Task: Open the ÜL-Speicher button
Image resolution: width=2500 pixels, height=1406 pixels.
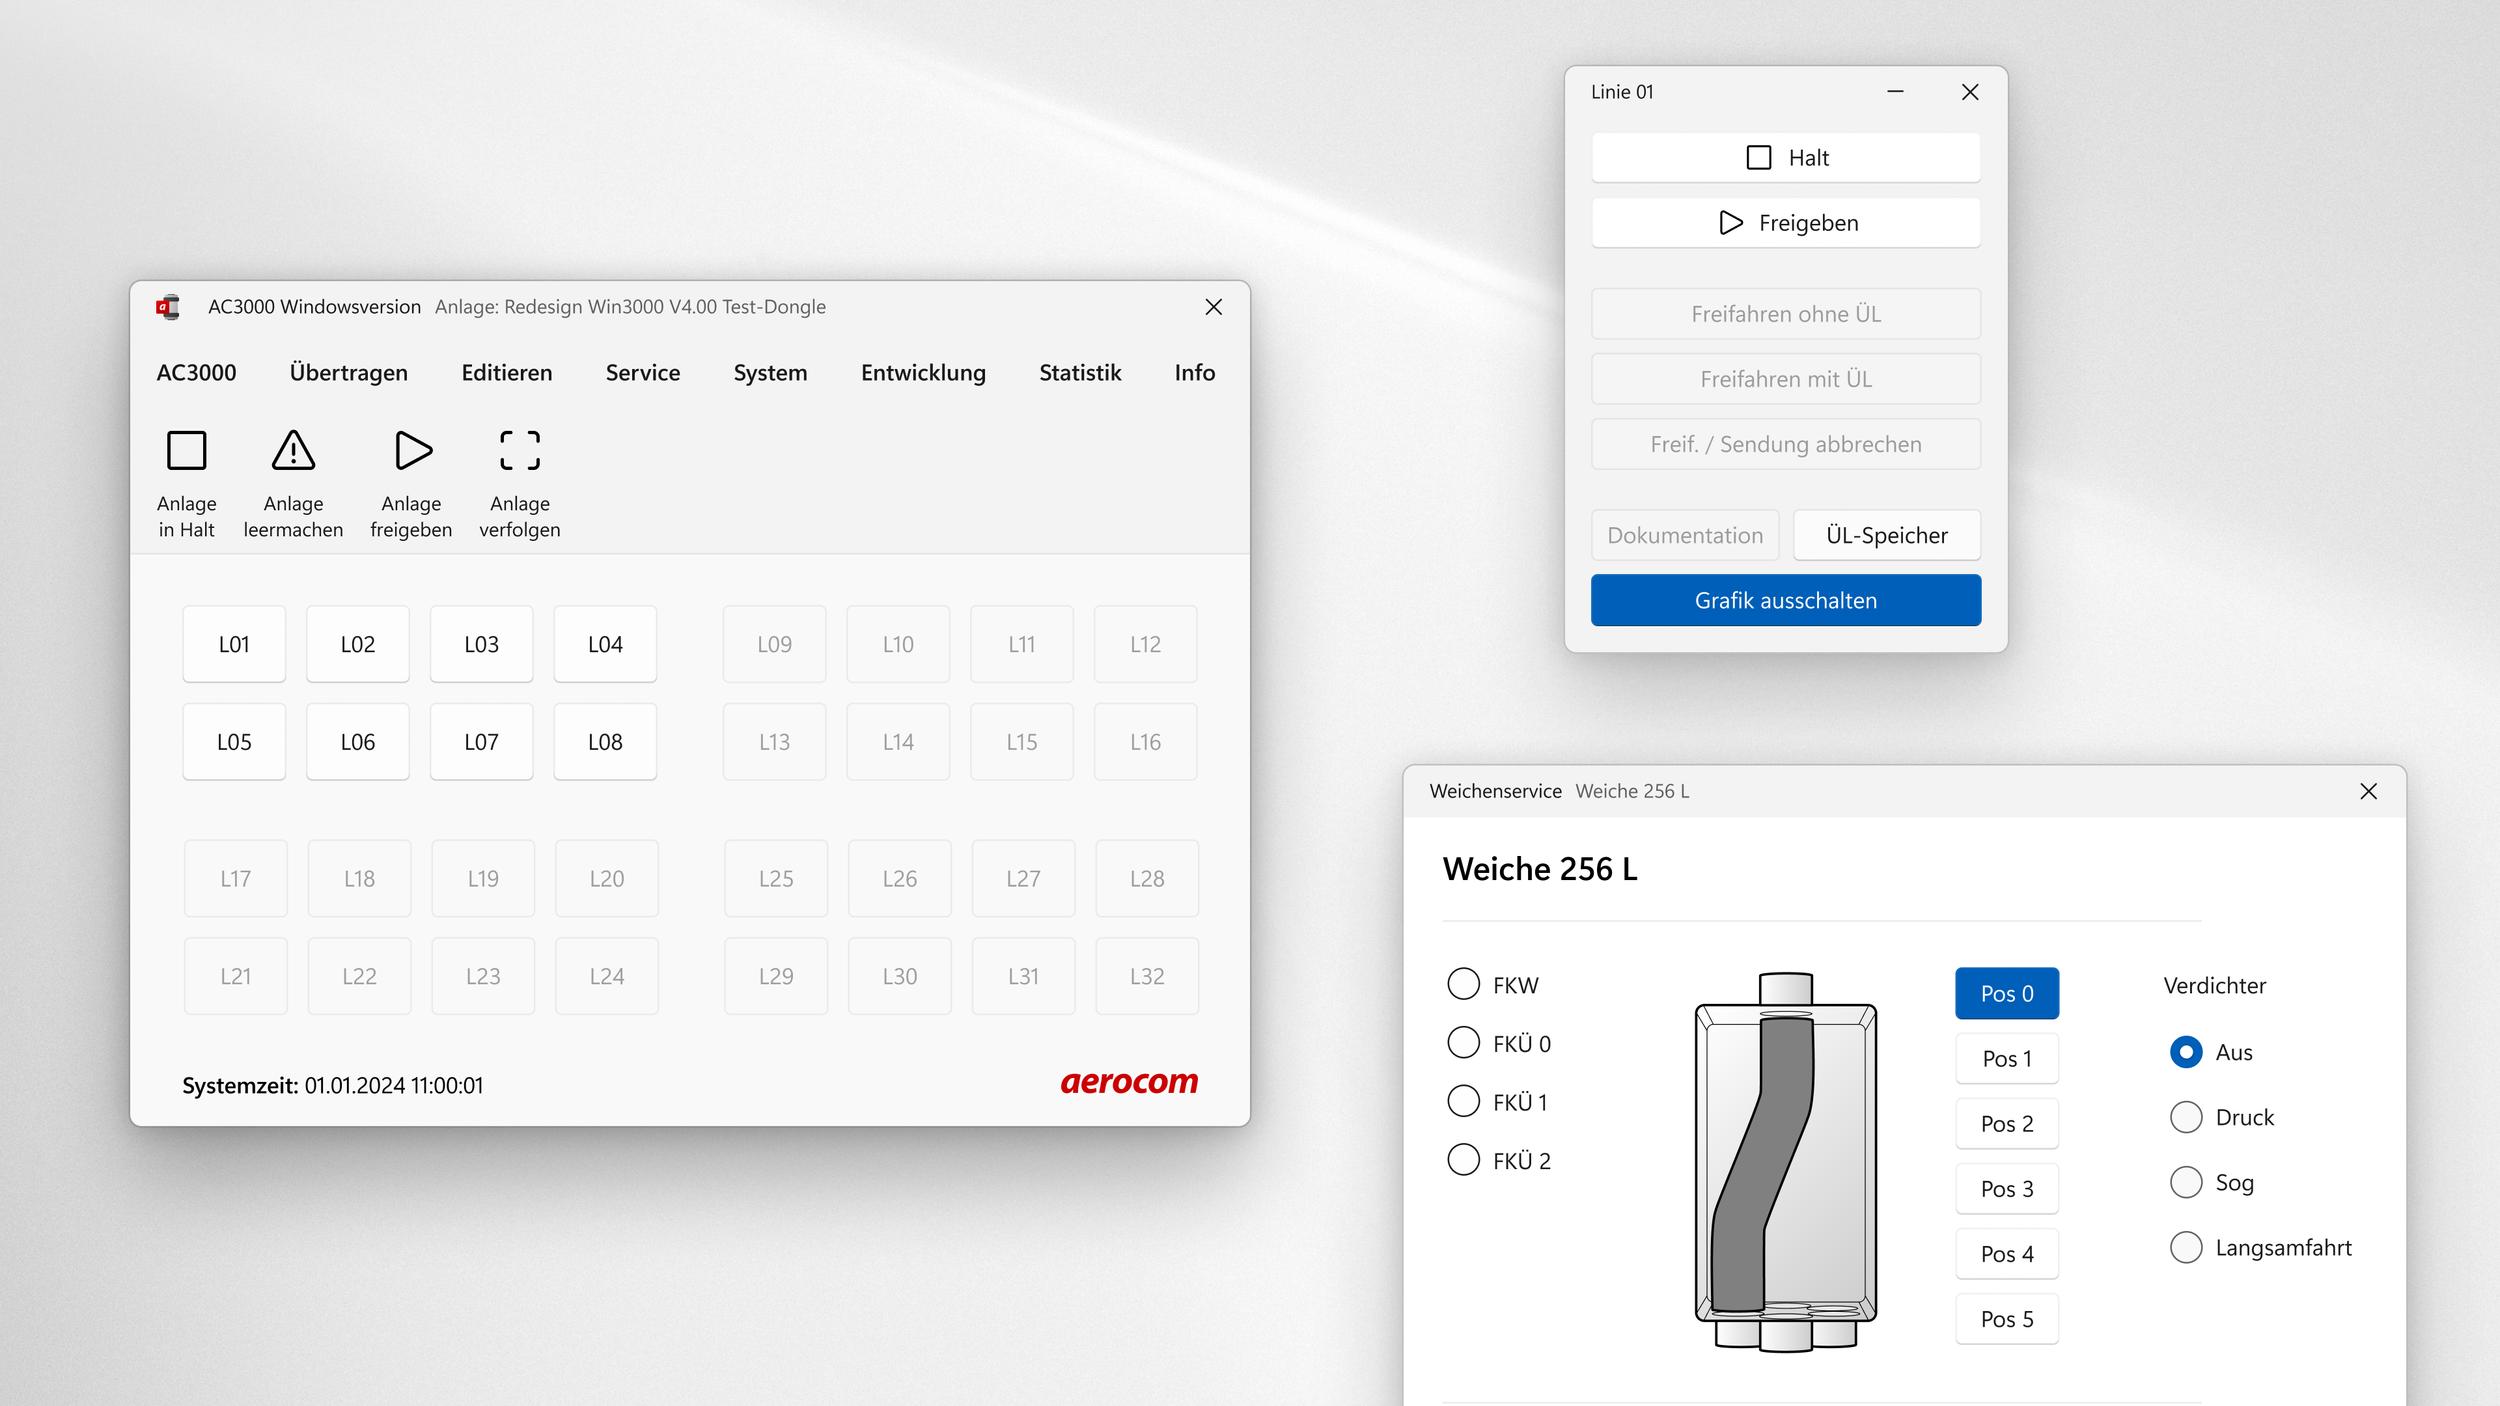Action: click(x=1887, y=535)
